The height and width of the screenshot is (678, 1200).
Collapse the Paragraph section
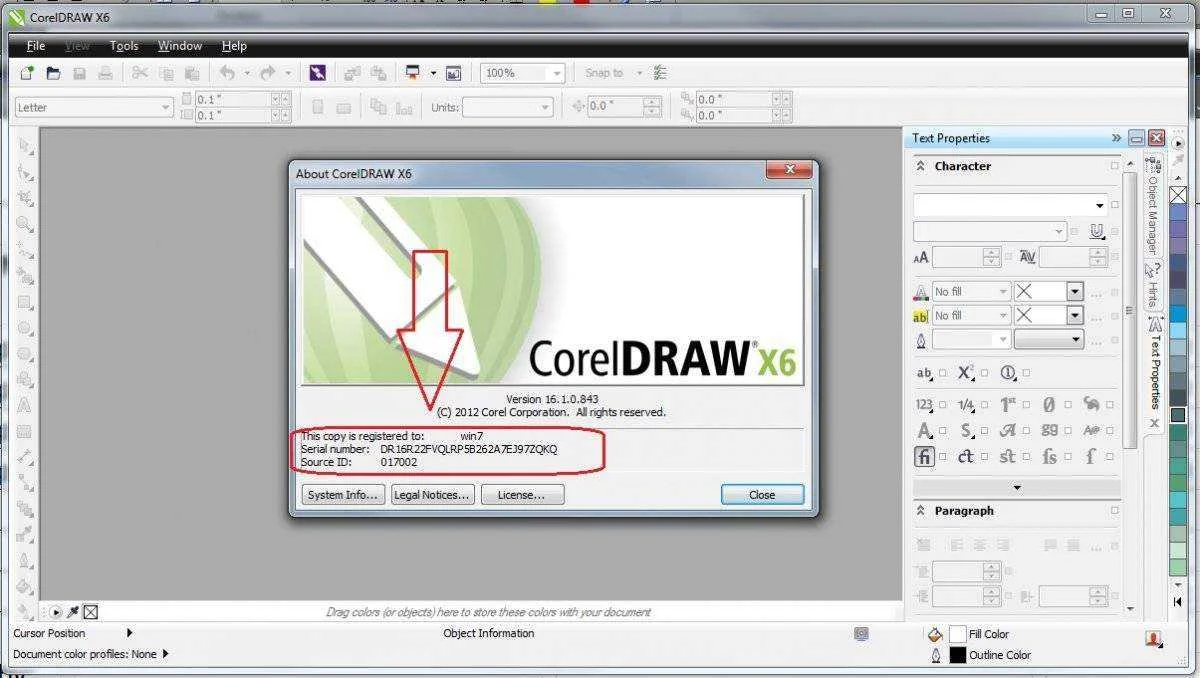click(x=921, y=510)
